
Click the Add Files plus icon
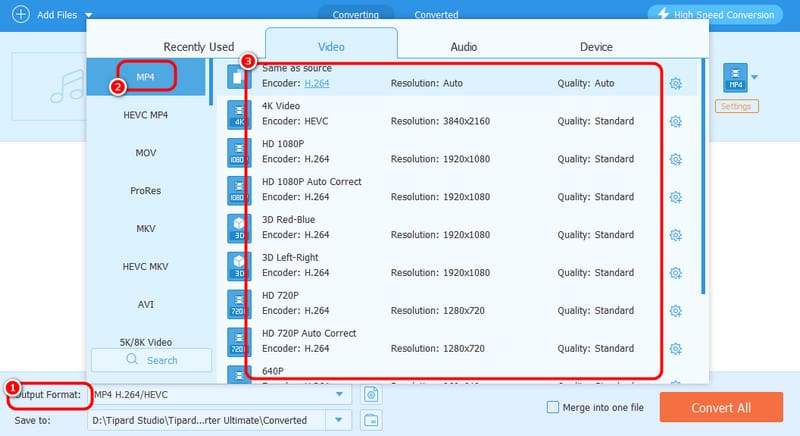point(21,14)
